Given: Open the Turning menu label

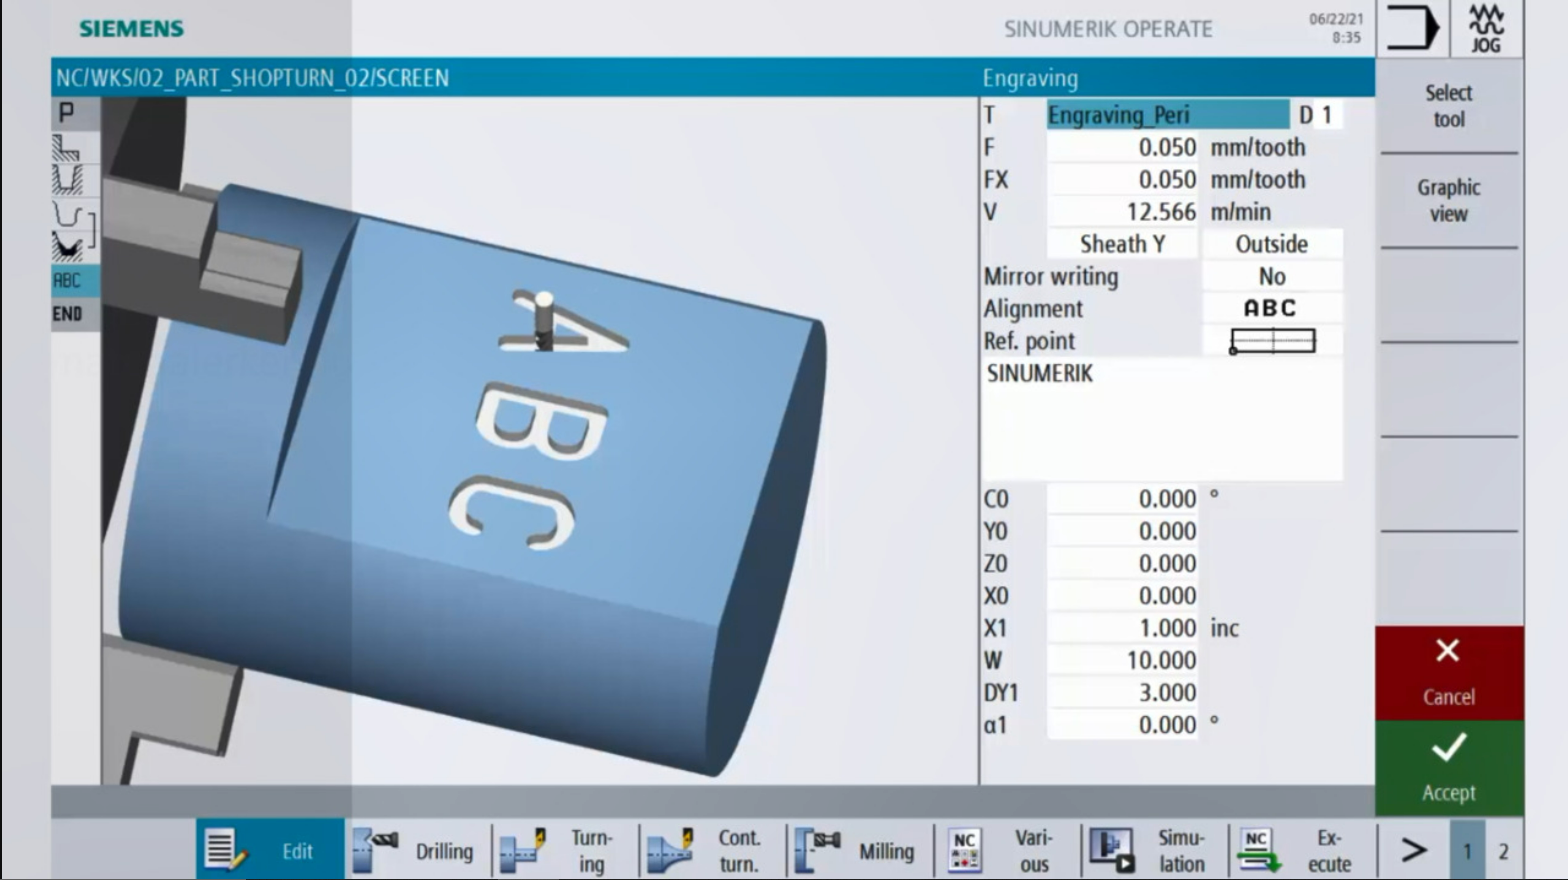Looking at the screenshot, I should coord(592,851).
